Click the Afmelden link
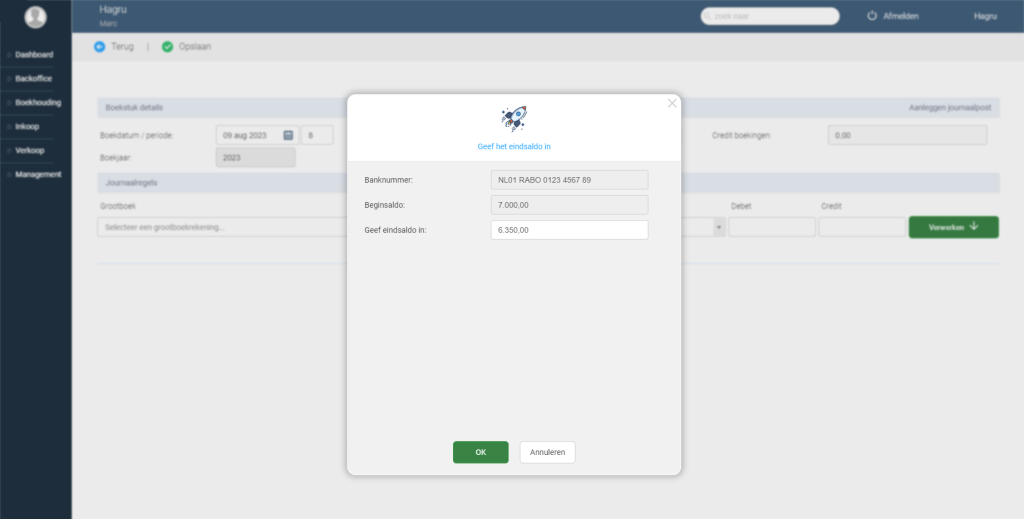 901,16
